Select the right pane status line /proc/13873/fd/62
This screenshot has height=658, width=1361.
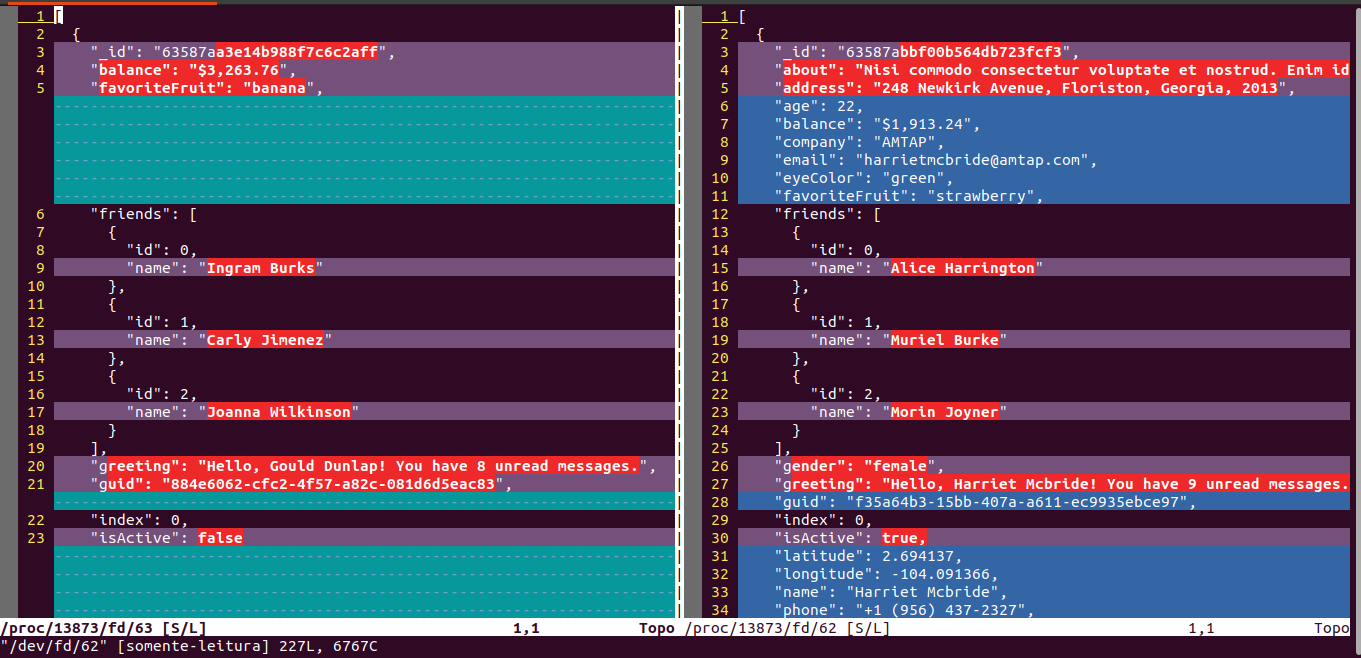(x=787, y=629)
